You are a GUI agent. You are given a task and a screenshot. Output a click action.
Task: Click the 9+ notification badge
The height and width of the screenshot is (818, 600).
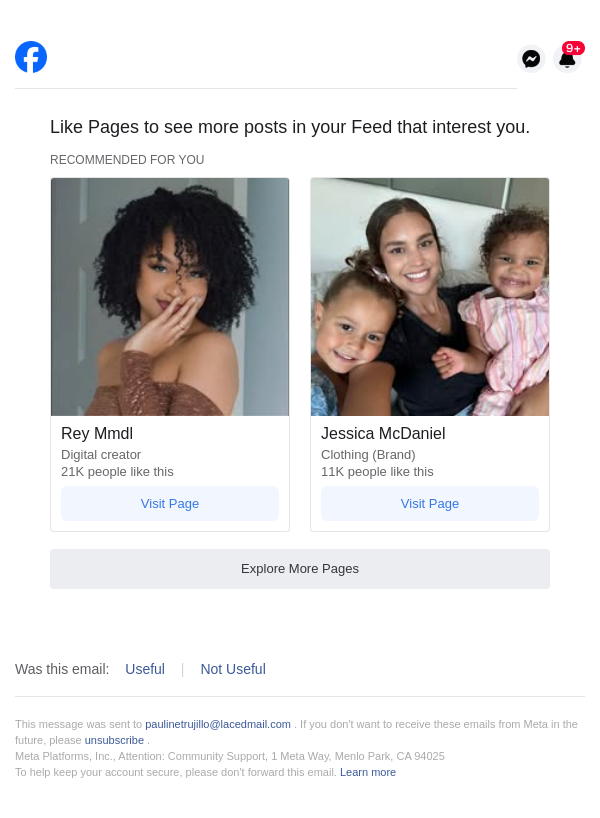573,48
